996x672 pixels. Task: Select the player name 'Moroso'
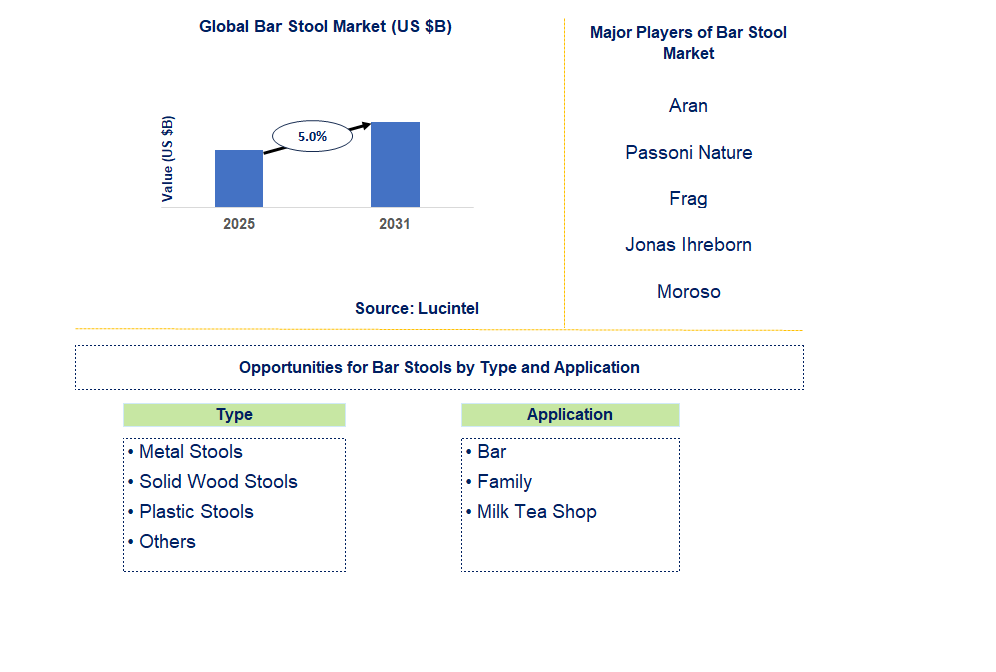click(x=689, y=292)
